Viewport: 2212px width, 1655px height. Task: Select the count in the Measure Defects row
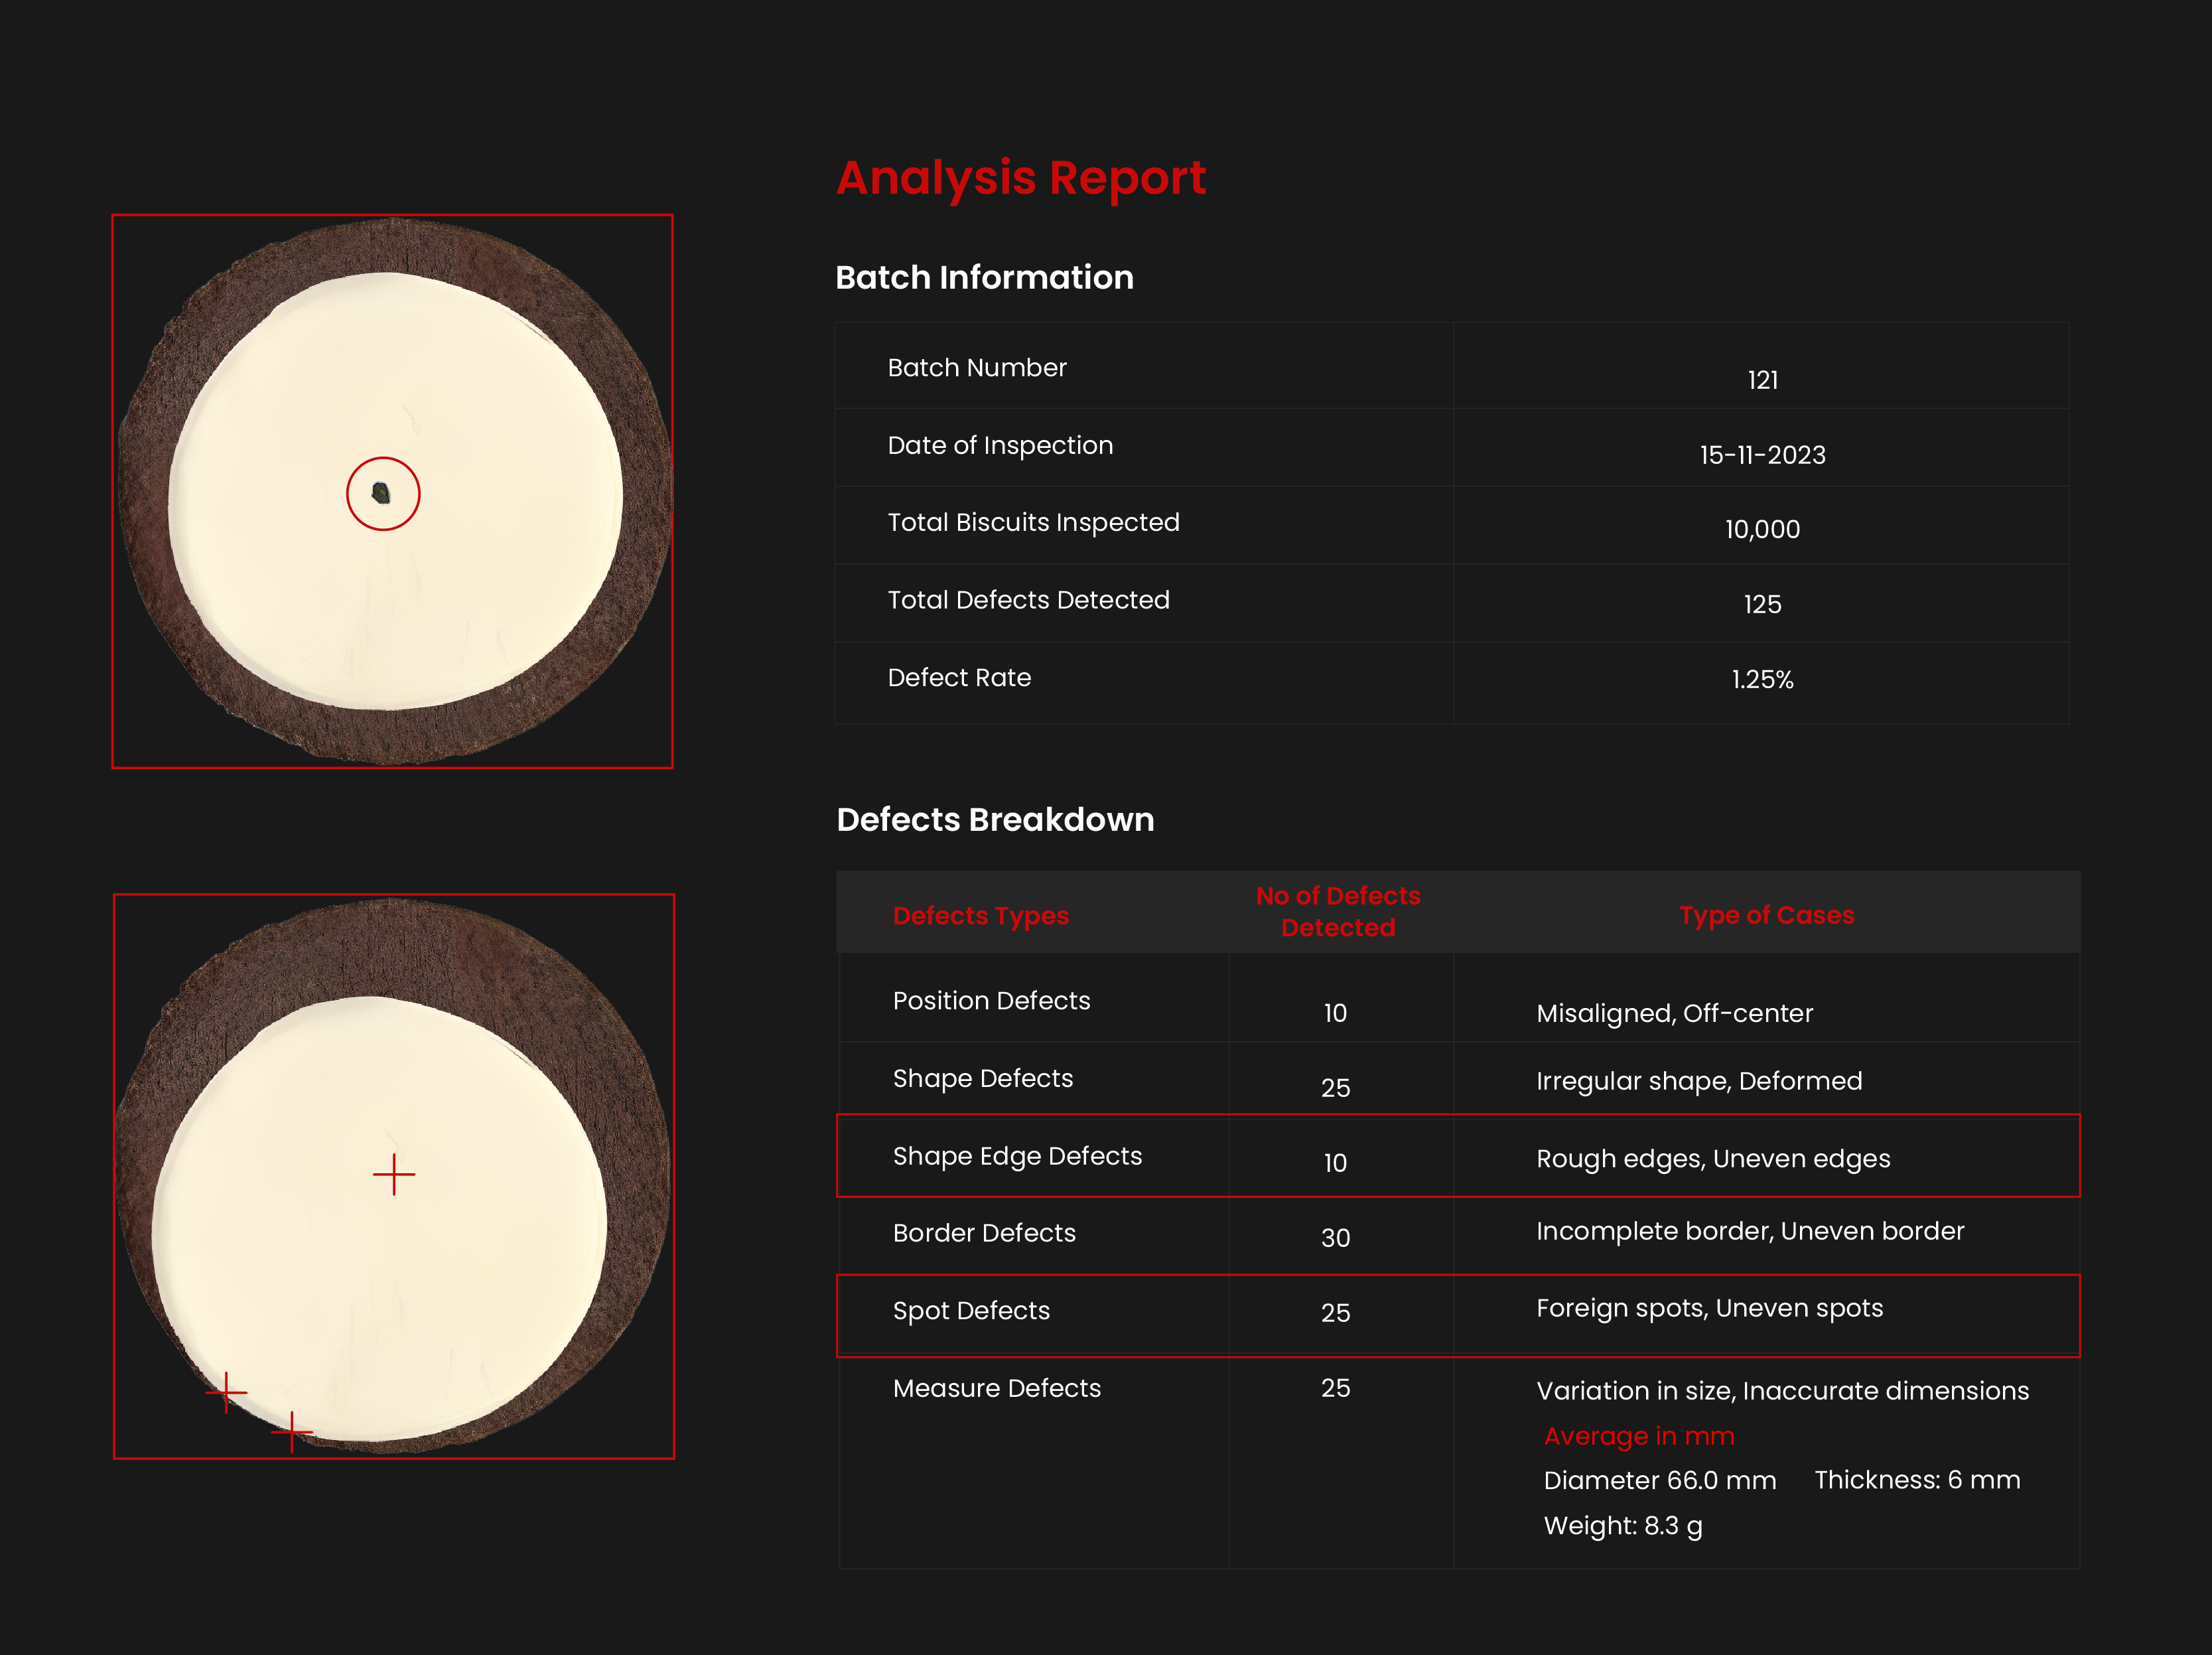point(1335,1388)
